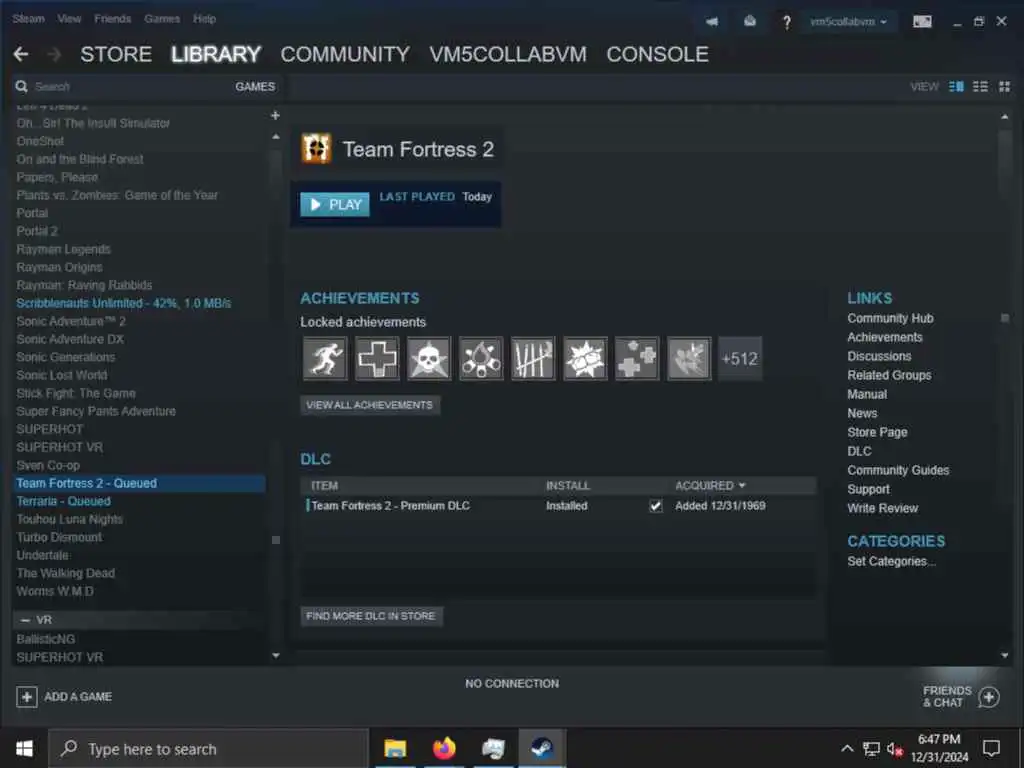Click the medic cross locked achievement
This screenshot has width=1024, height=768.
click(377, 358)
